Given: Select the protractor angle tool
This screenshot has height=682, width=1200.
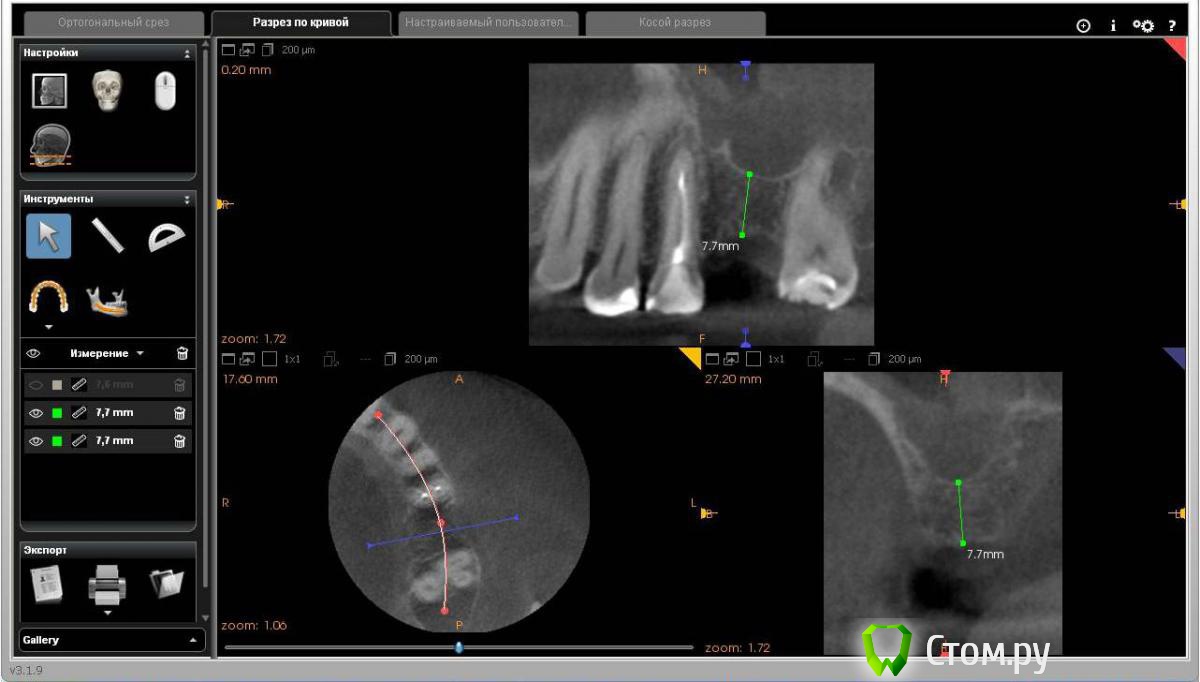Looking at the screenshot, I should pyautogui.click(x=166, y=236).
